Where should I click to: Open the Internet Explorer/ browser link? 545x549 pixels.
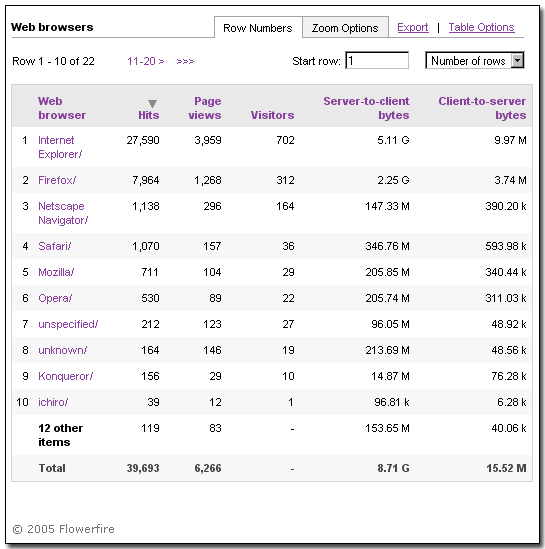pyautogui.click(x=60, y=147)
